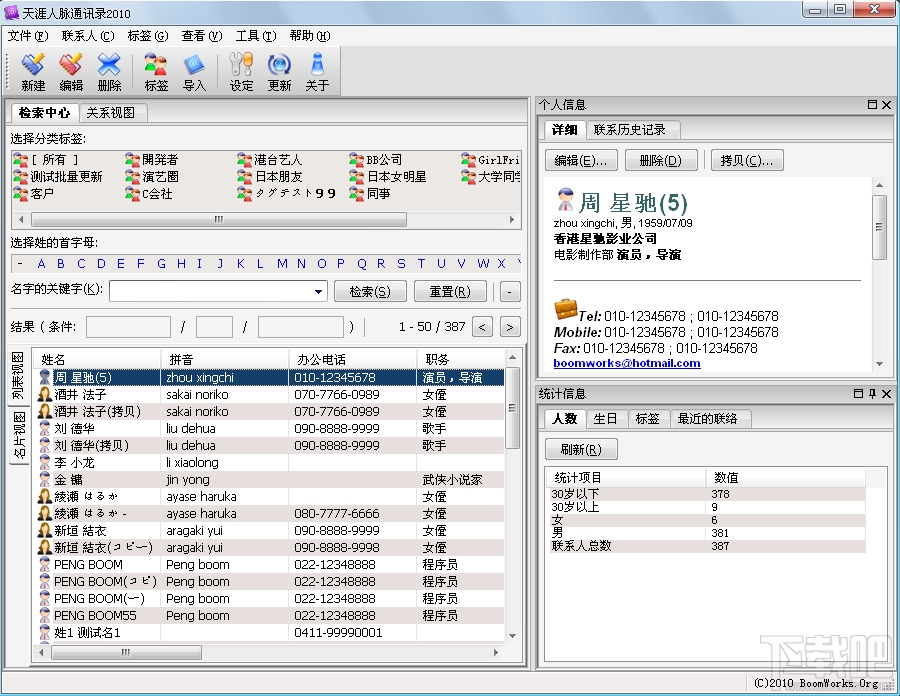
Task: Click the 删除(D) button in 个人信息
Action: click(661, 160)
